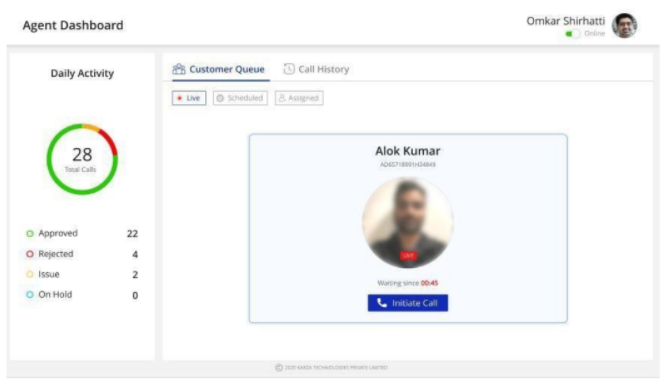Click the green Approved status circle
This screenshot has height=392, width=666.
[x=30, y=234]
